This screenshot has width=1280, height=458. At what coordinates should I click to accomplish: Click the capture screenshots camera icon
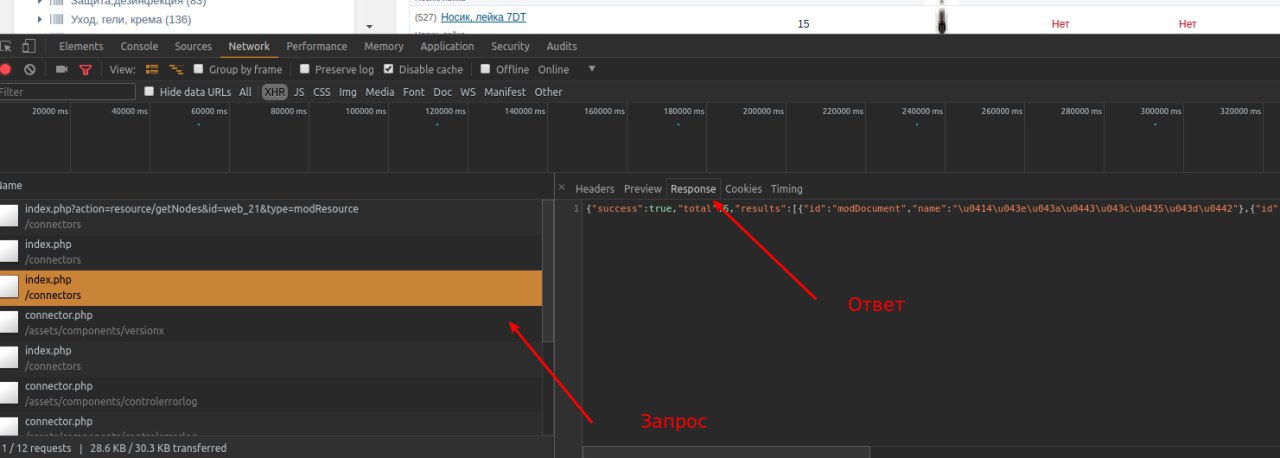(x=61, y=70)
